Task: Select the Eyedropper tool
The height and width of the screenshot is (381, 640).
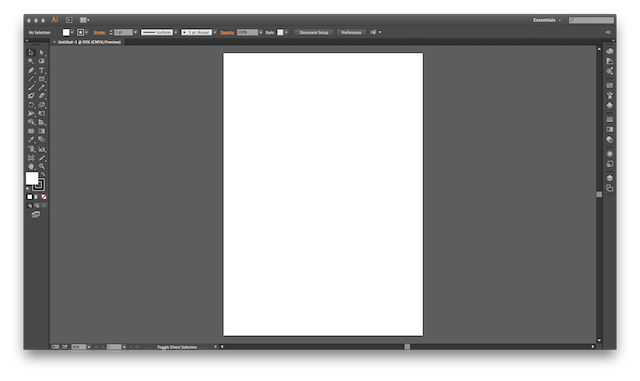Action: tap(31, 140)
